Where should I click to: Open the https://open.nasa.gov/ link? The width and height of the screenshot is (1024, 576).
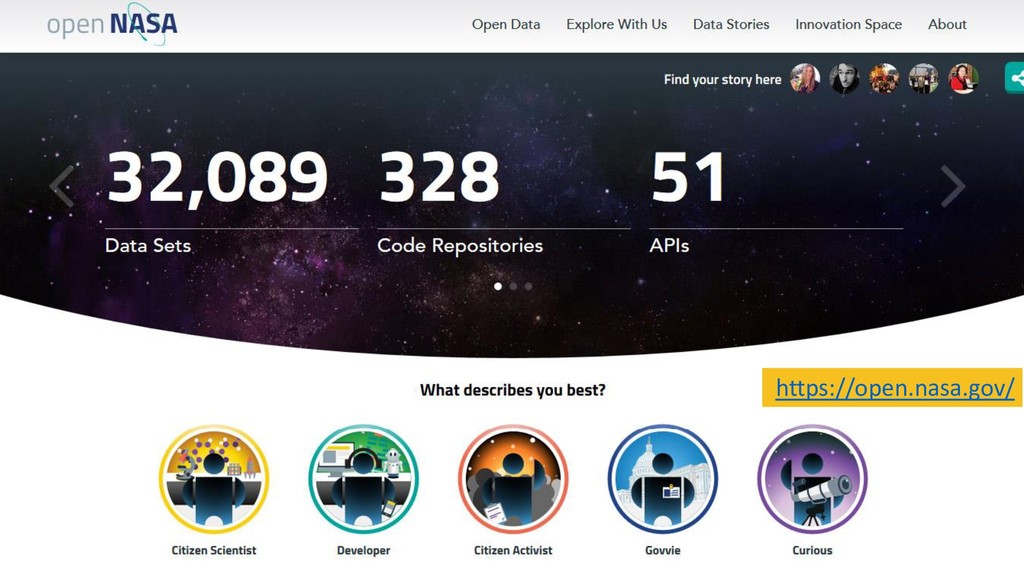[x=895, y=388]
